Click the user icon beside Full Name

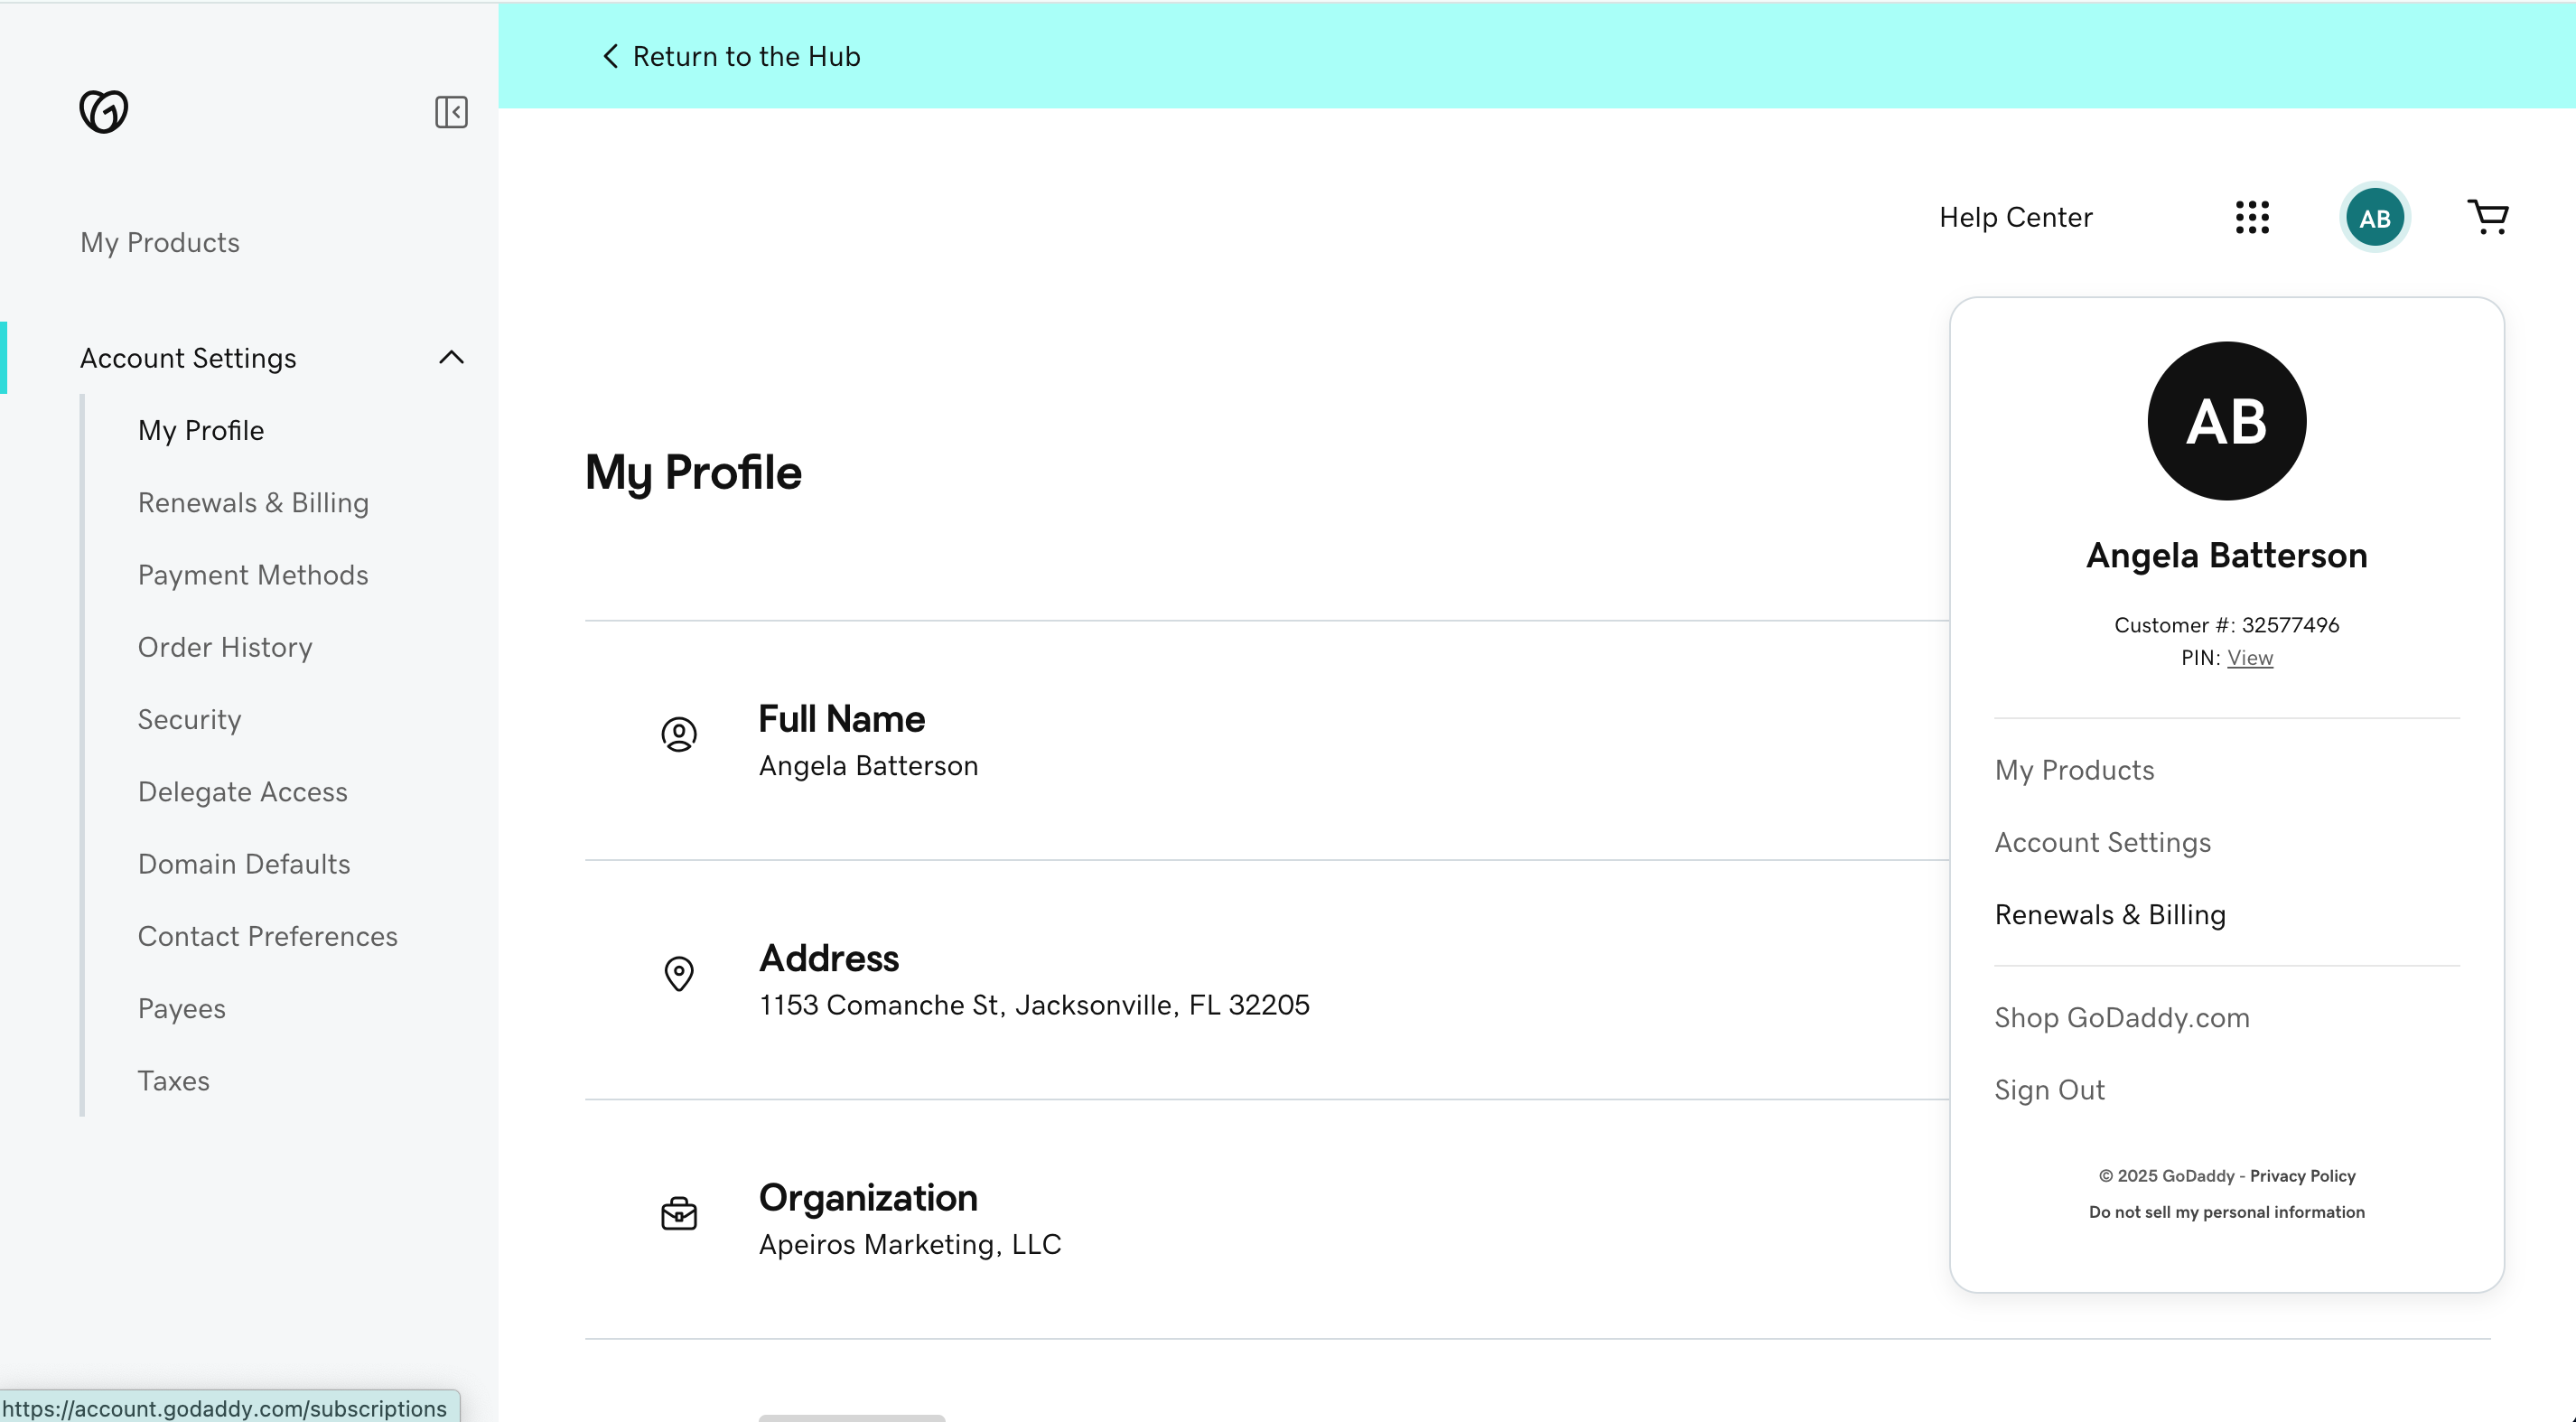tap(679, 735)
